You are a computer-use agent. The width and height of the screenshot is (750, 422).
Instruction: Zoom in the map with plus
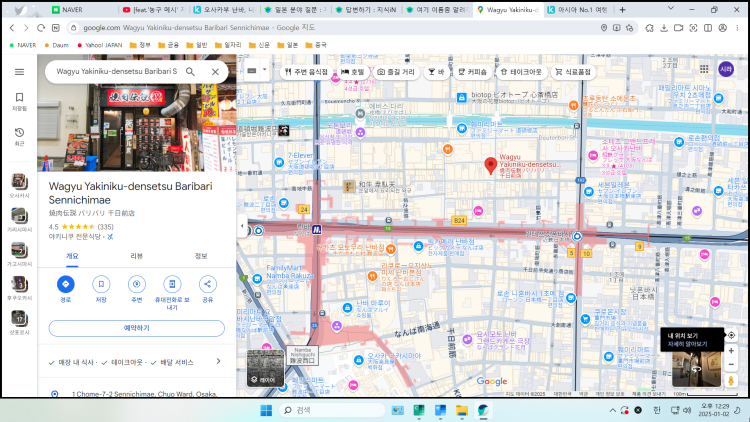click(731, 351)
